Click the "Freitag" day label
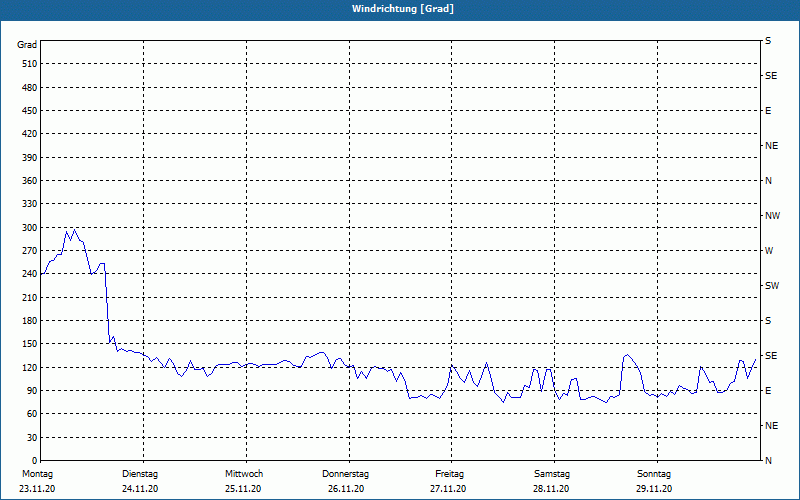This screenshot has height=500, width=800. (x=449, y=474)
